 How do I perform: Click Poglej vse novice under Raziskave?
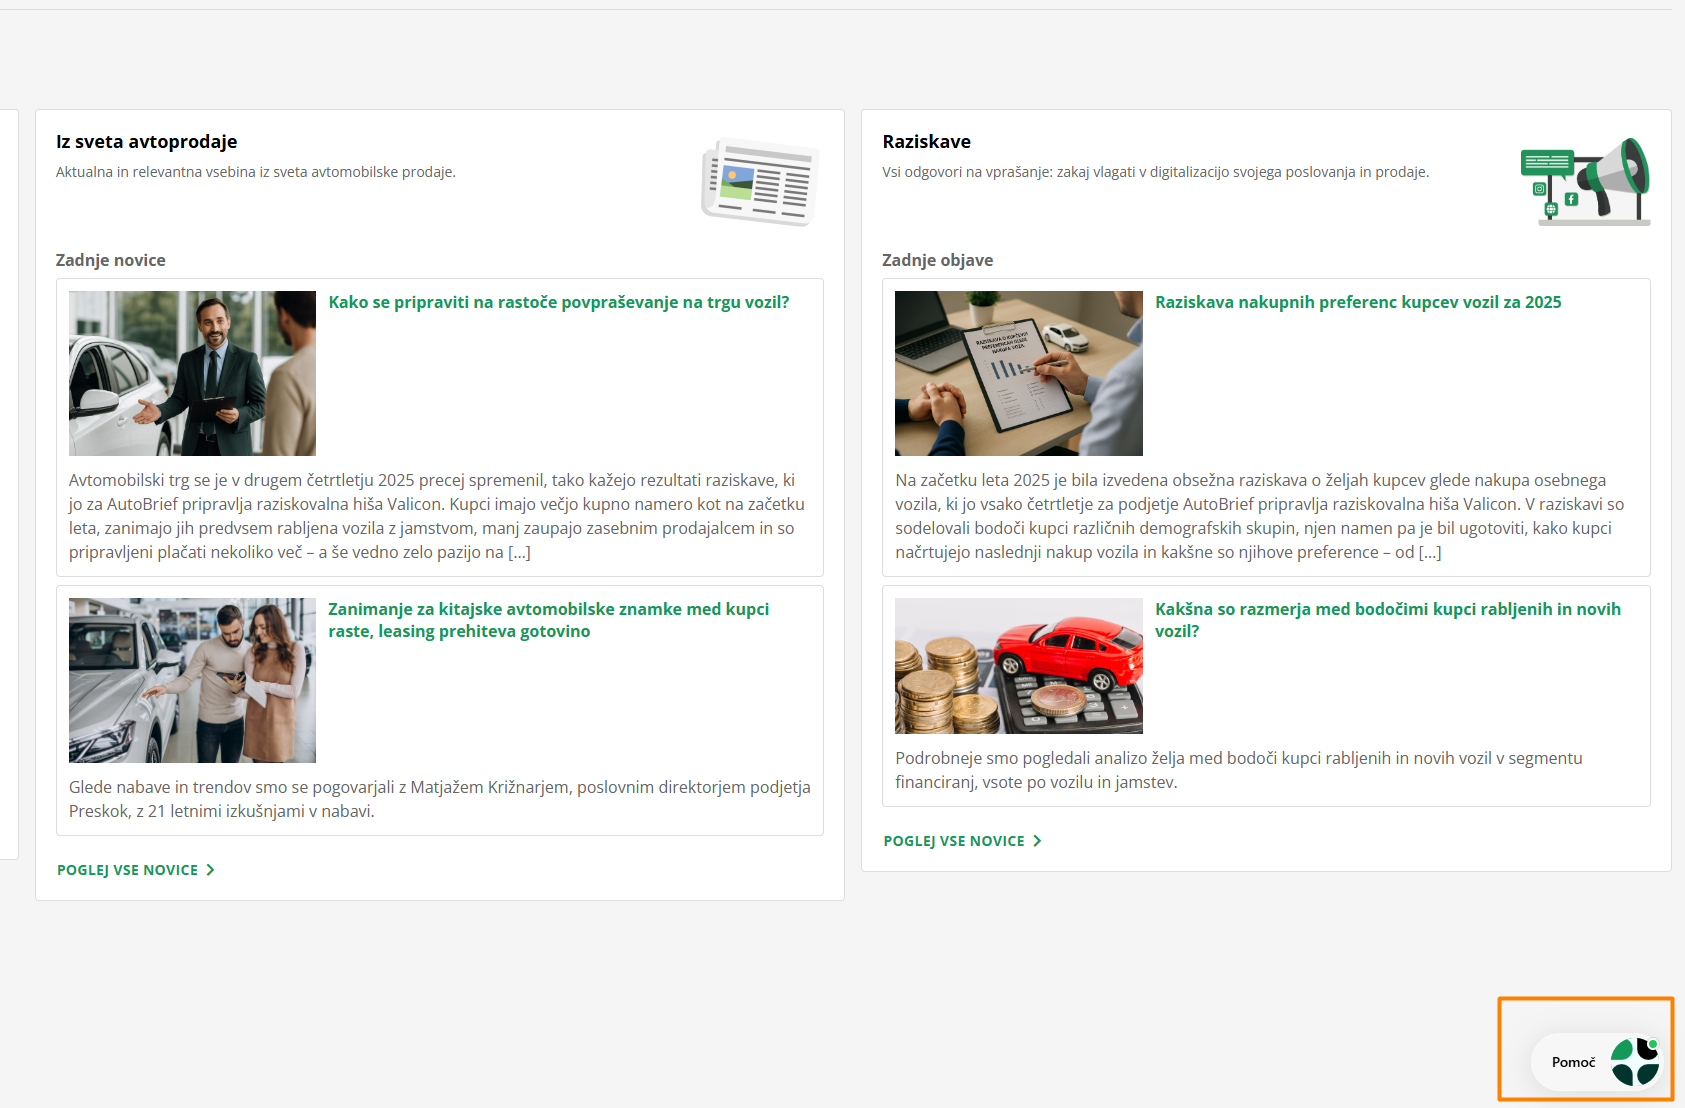pos(954,841)
